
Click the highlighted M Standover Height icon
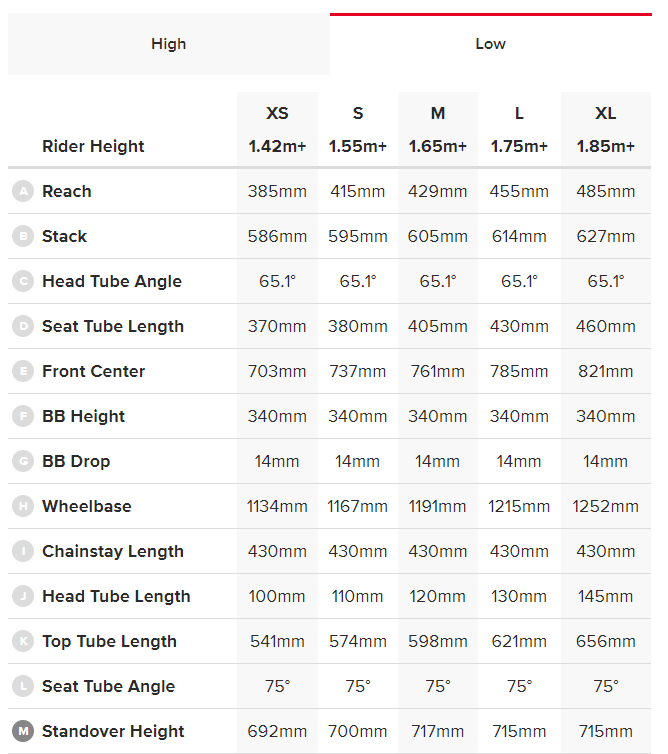pyautogui.click(x=22, y=731)
